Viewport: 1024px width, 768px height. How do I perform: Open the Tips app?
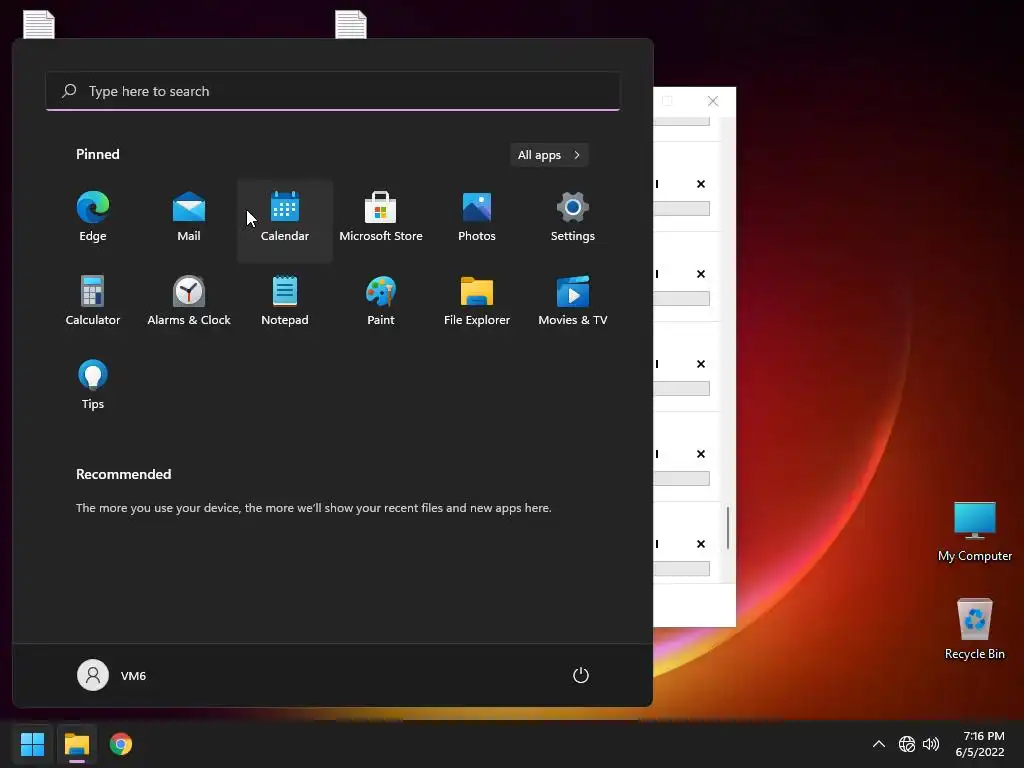click(x=93, y=385)
